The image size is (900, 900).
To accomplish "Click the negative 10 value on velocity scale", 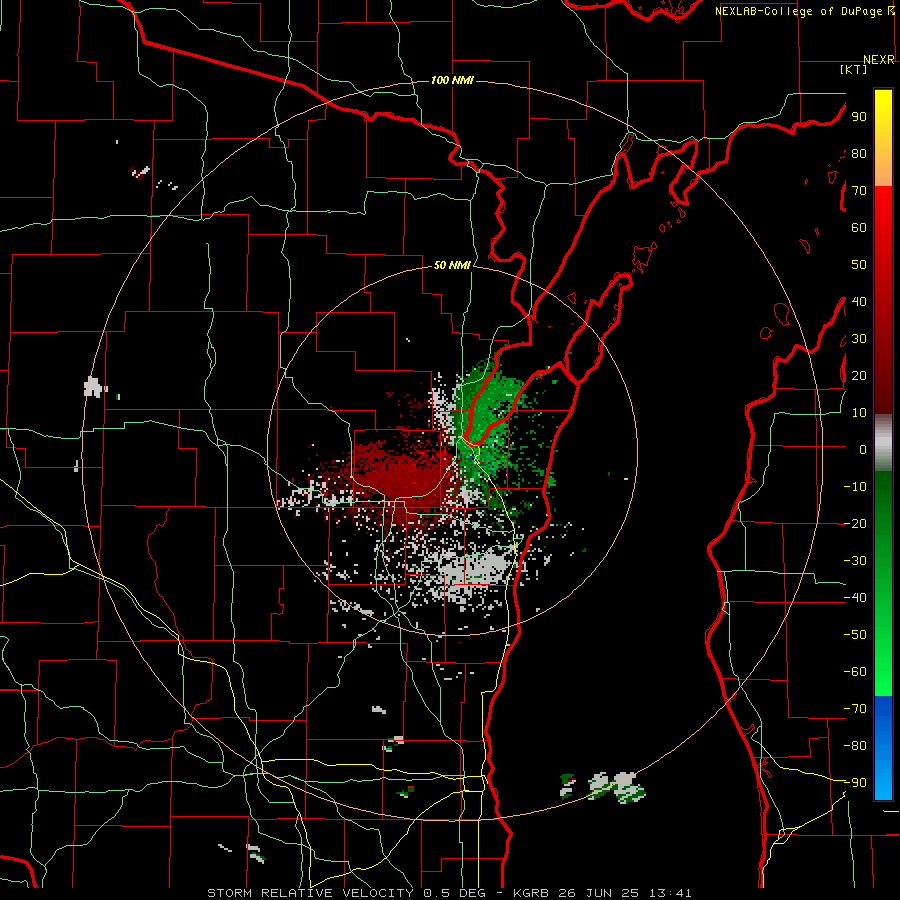I will pyautogui.click(x=855, y=487).
